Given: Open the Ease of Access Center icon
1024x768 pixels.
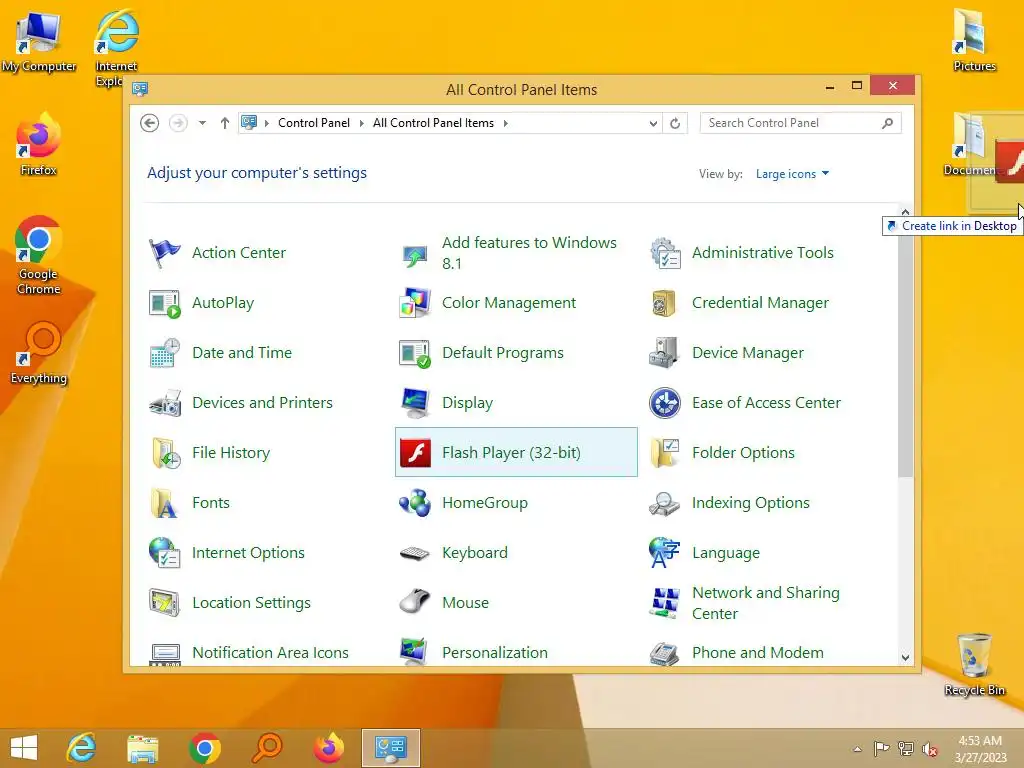Looking at the screenshot, I should 665,403.
